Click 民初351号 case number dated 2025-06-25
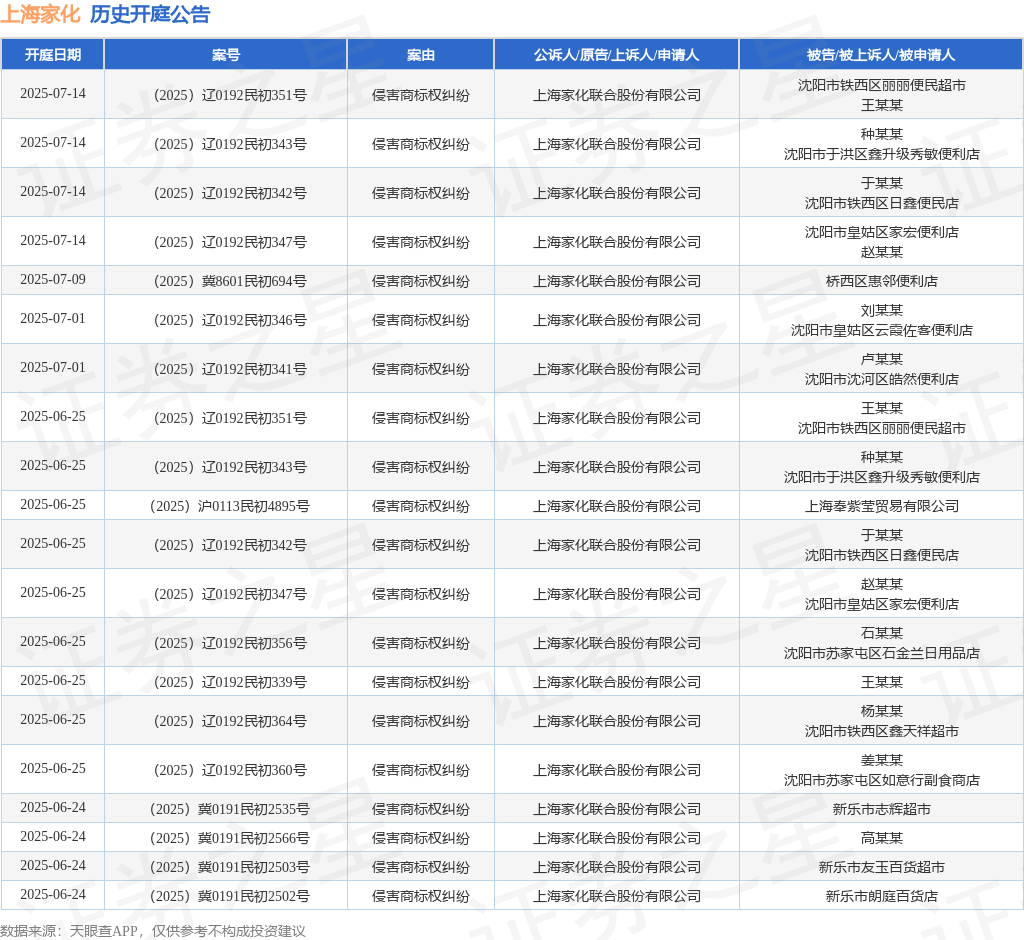Screen dimensions: 1024x940 pyautogui.click(x=229, y=418)
